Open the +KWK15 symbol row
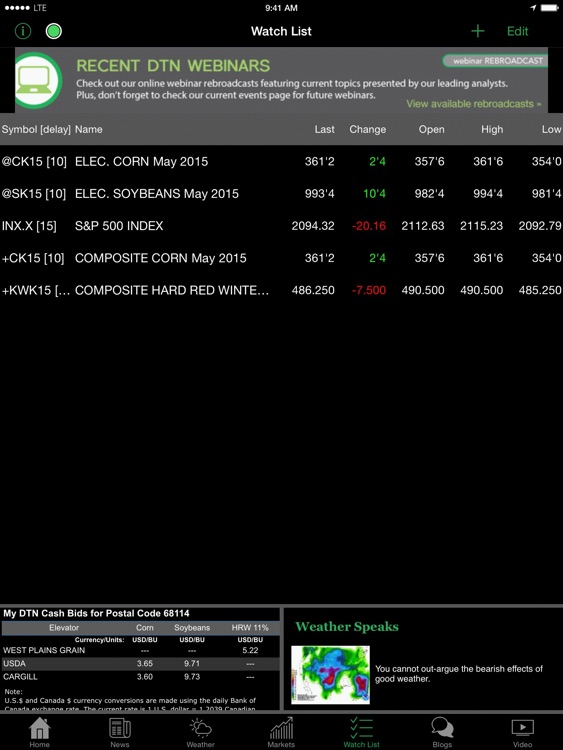 coord(281,290)
